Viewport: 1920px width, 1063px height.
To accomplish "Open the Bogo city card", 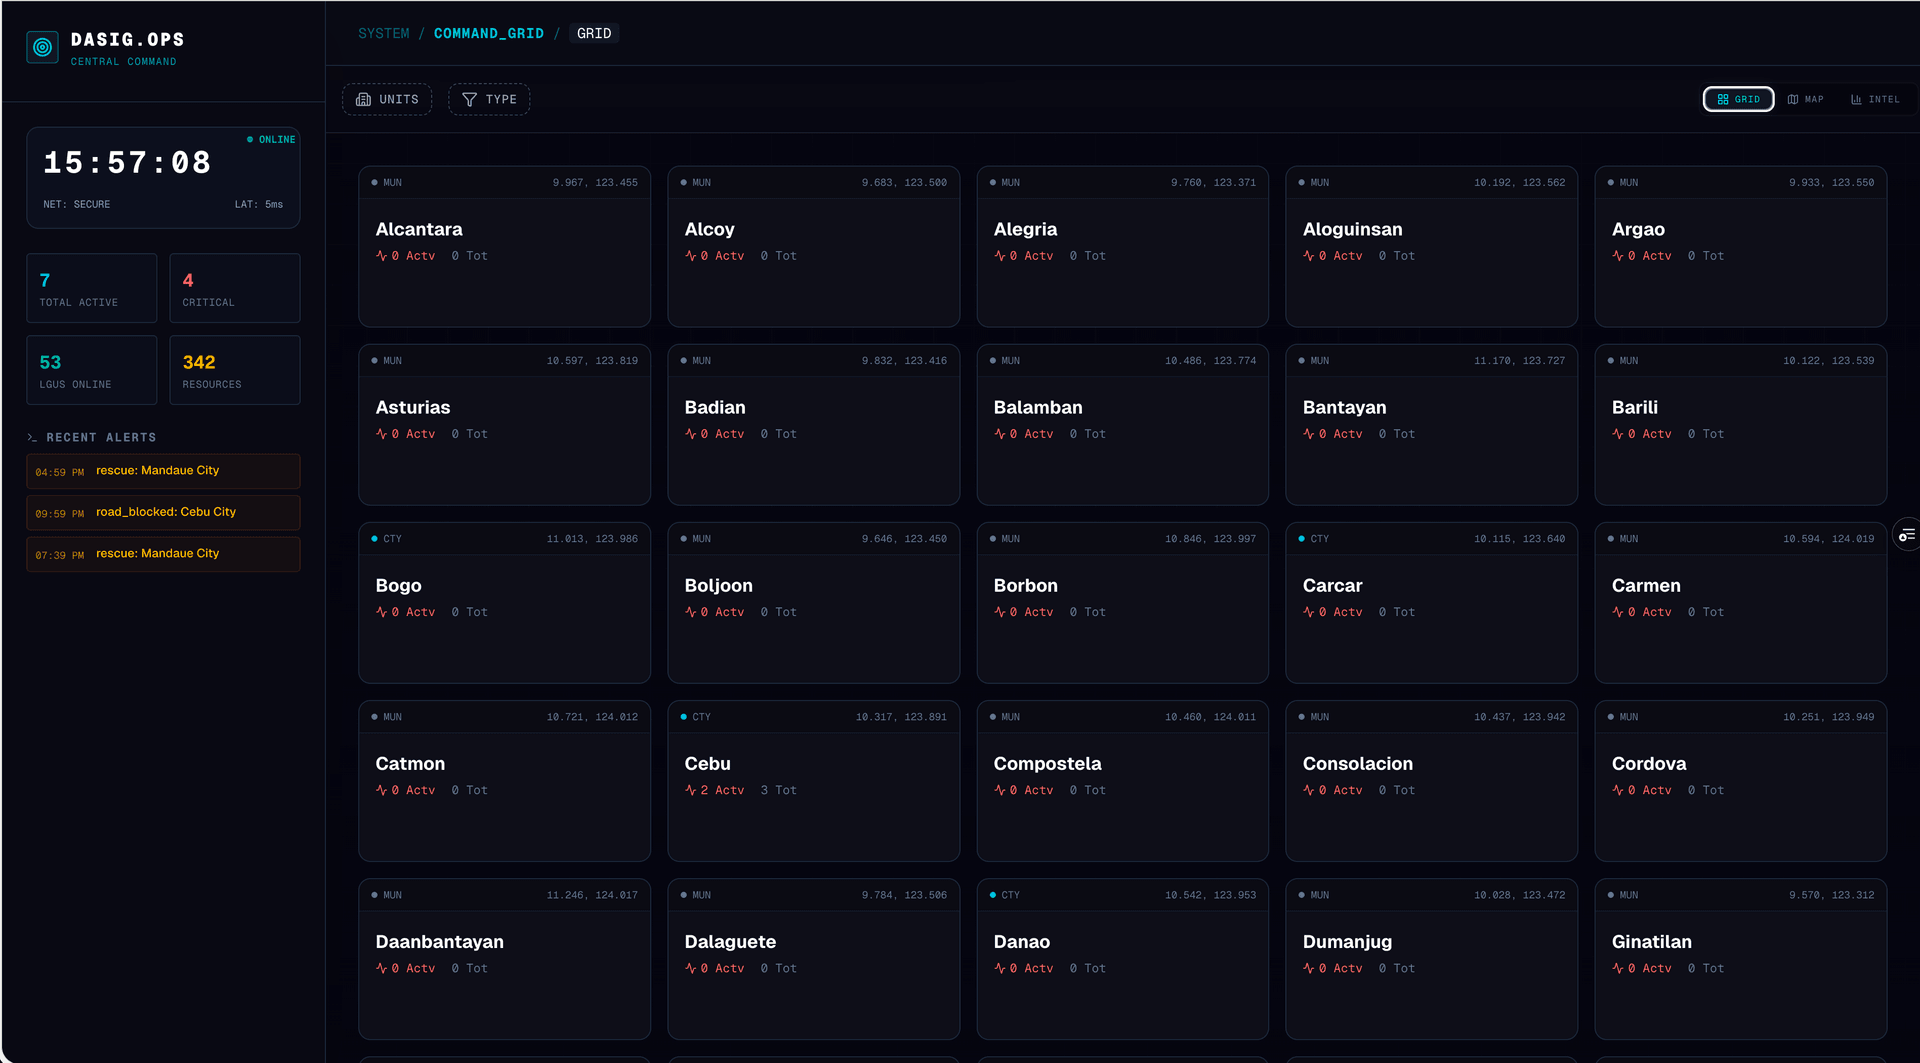I will (x=505, y=603).
